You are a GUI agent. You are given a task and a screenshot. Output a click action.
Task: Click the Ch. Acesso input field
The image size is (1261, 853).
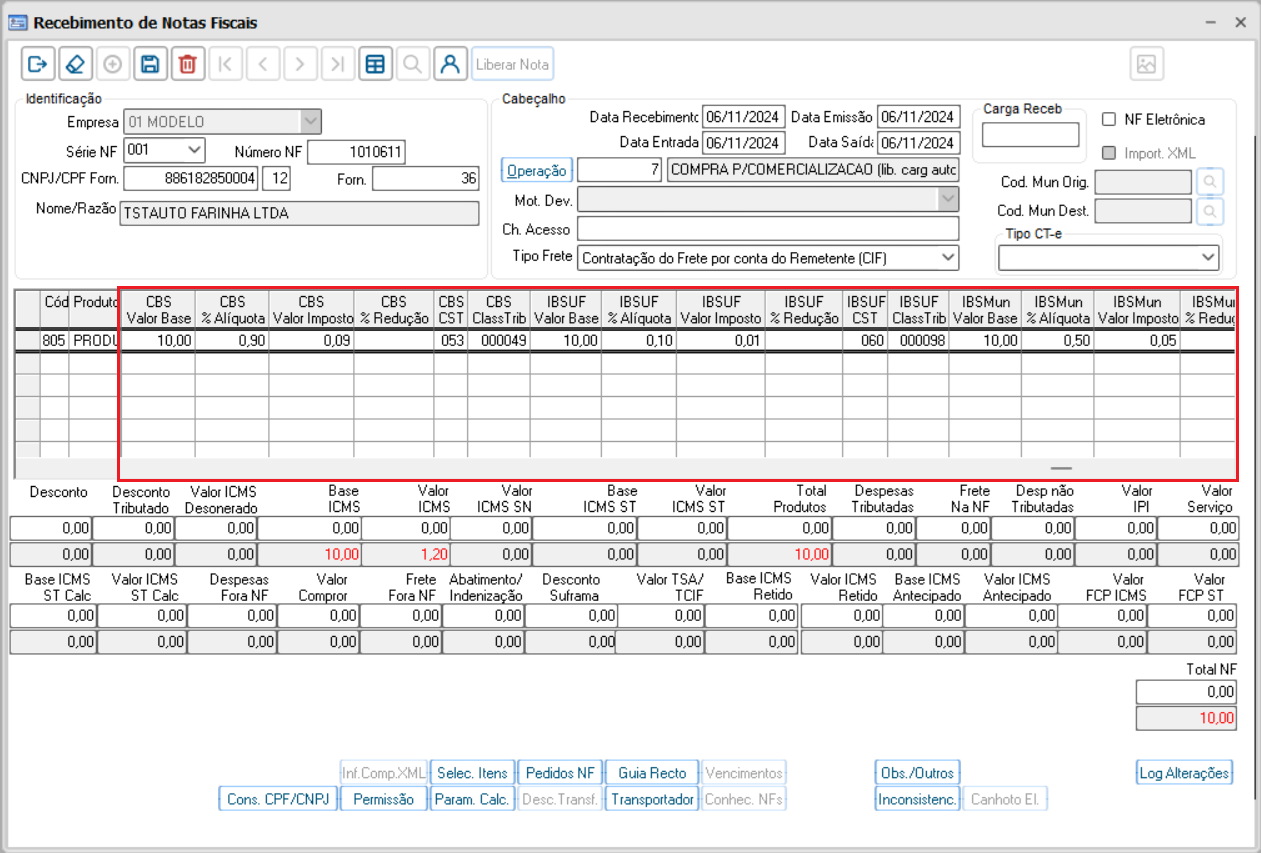768,228
